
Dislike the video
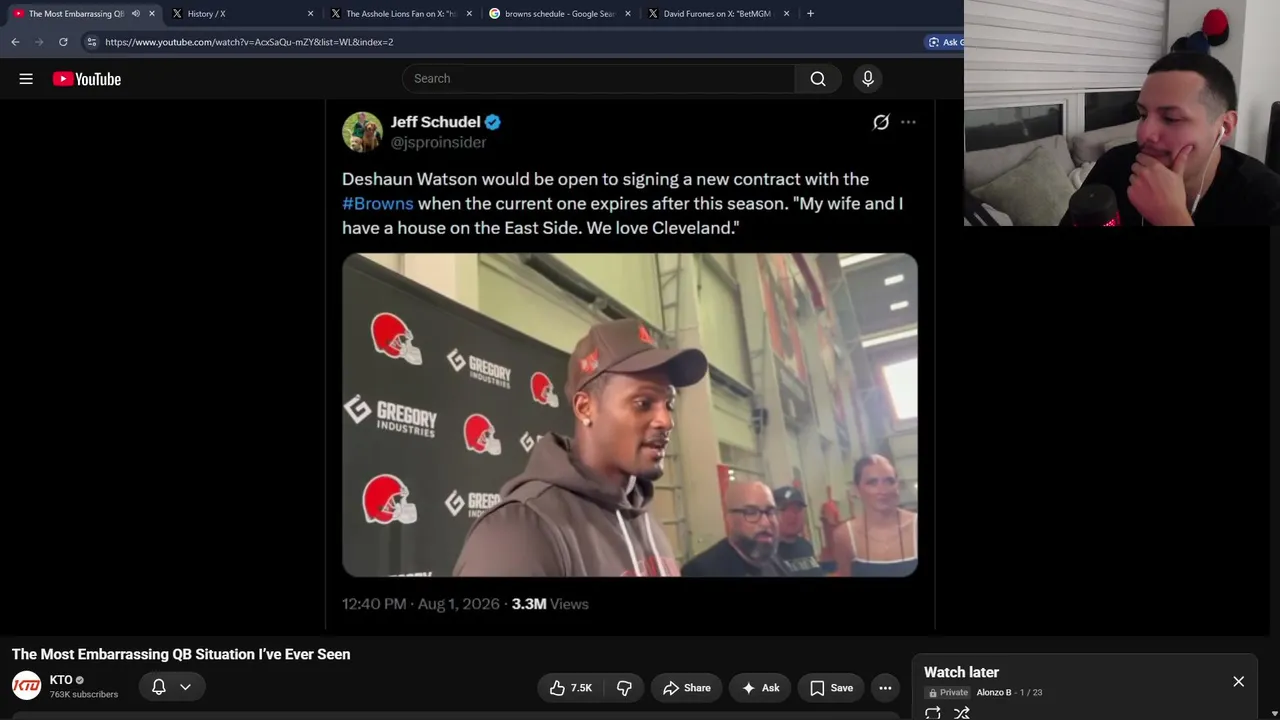coord(624,687)
